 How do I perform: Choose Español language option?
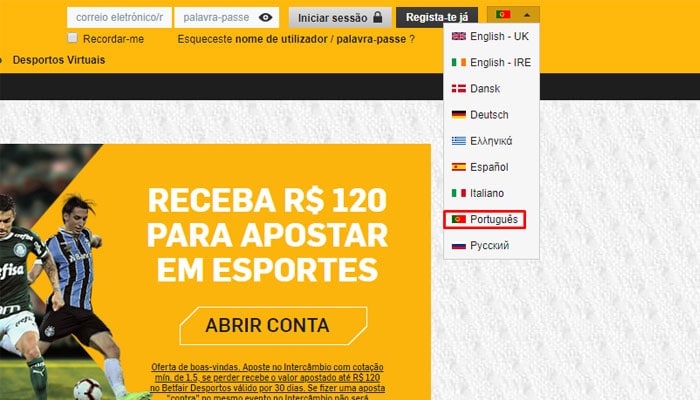coord(491,167)
